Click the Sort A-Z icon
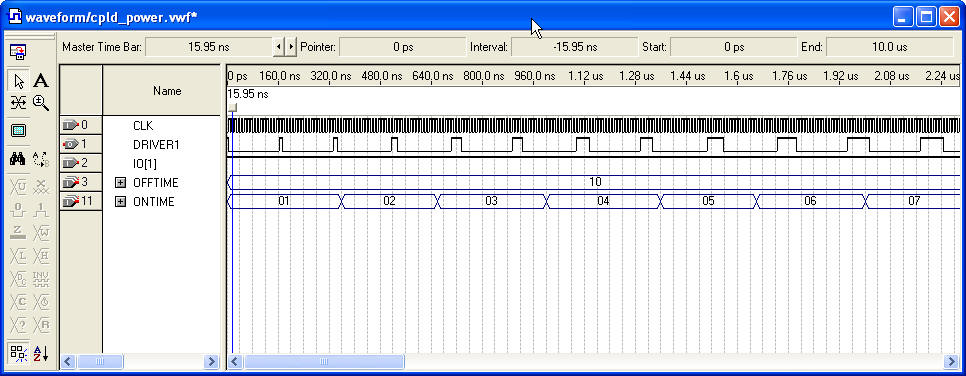Image resolution: width=966 pixels, height=376 pixels. point(41,353)
